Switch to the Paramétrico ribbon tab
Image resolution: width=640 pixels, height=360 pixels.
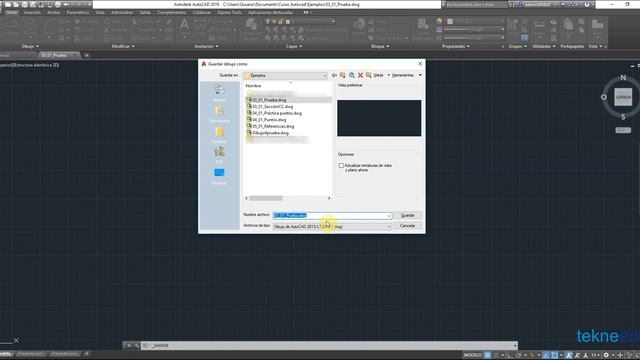tap(78, 13)
